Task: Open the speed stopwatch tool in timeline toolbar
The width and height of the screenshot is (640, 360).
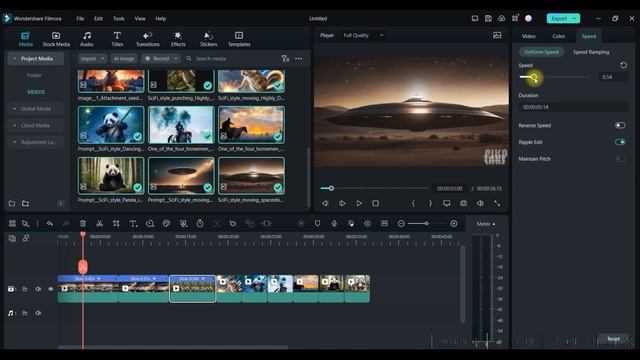Action: click(200, 224)
